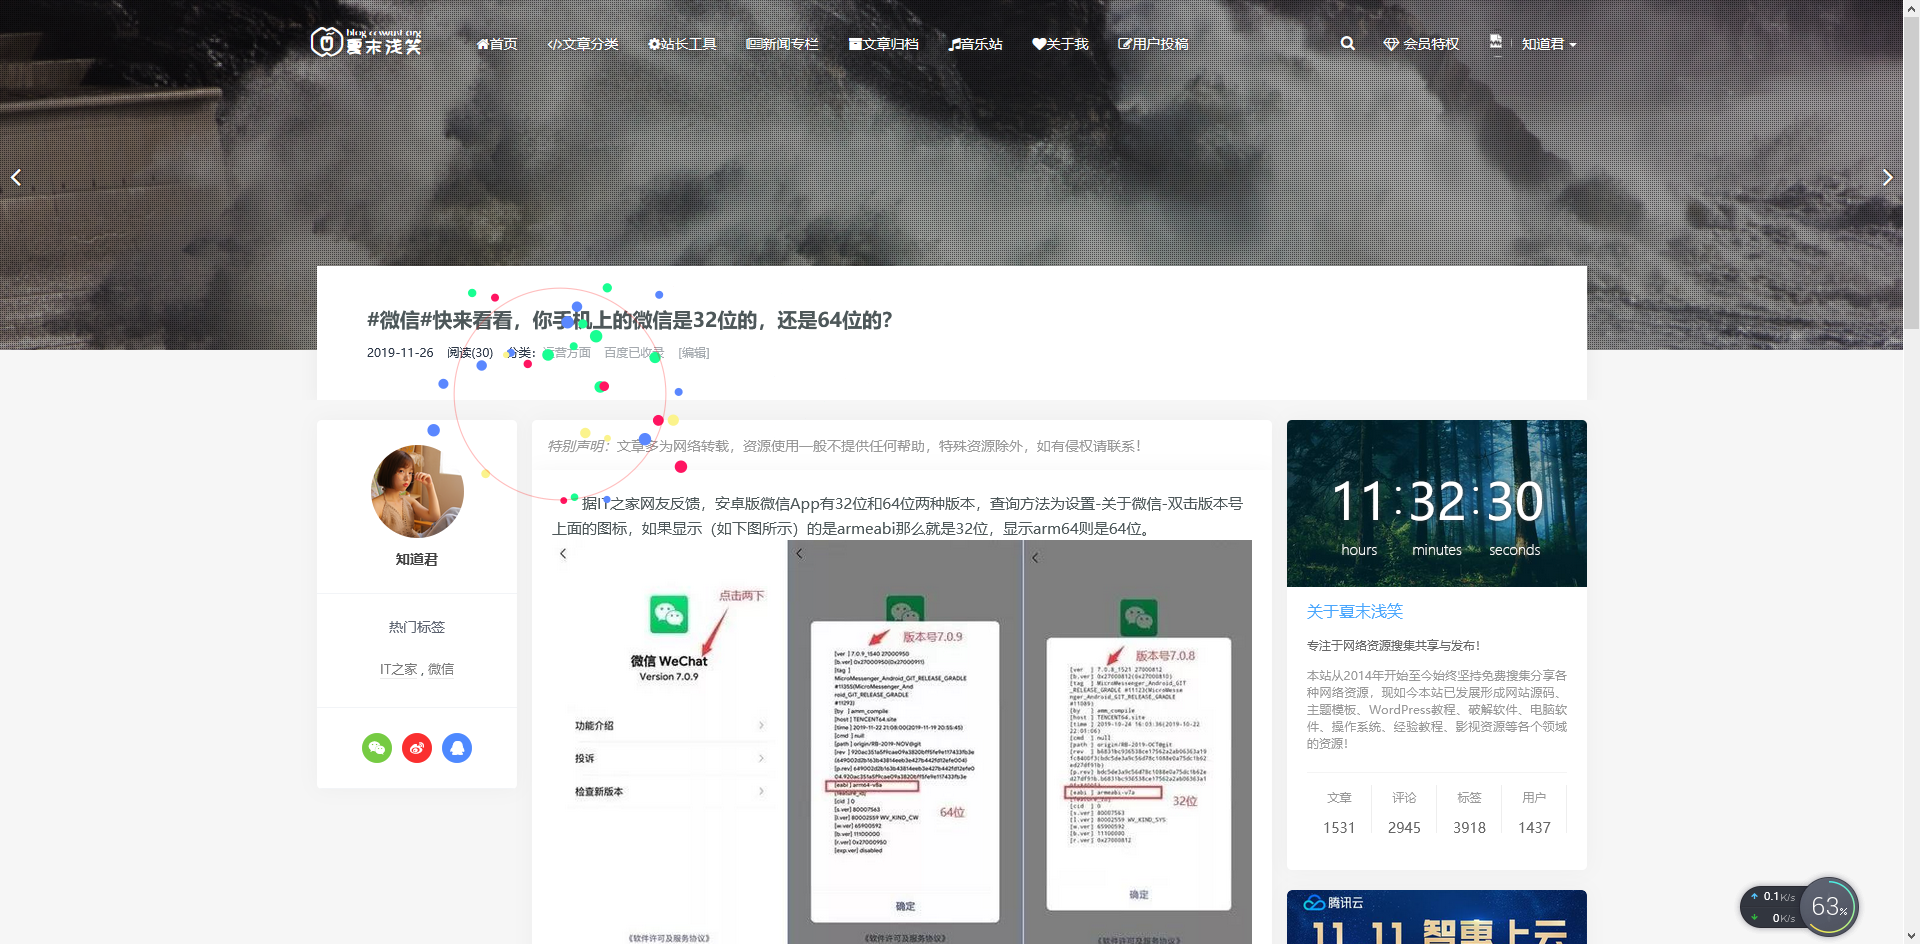The width and height of the screenshot is (1920, 944).
Task: Click the blue QQ share icon
Action: pos(457,748)
